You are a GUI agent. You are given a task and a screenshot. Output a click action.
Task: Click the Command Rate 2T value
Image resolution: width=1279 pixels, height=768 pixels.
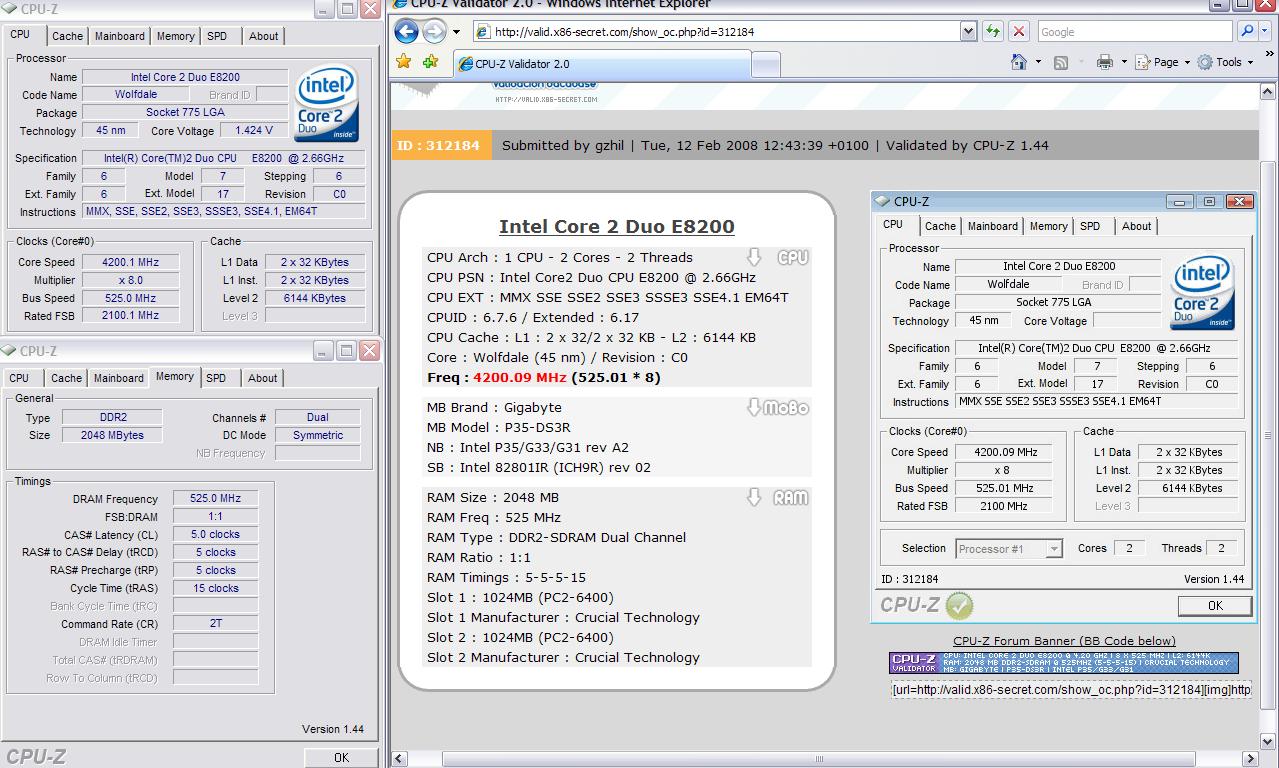216,624
